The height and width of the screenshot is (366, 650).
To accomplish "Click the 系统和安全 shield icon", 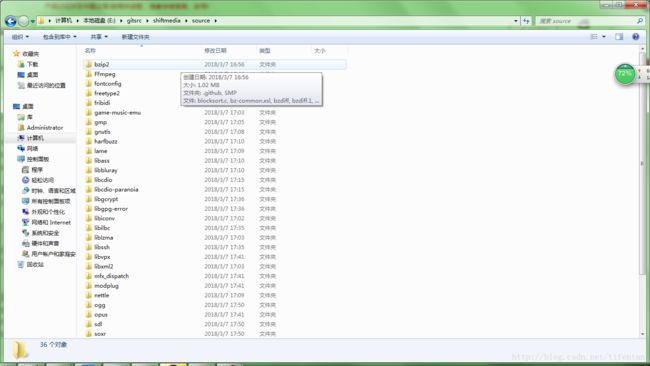I will click(x=25, y=233).
